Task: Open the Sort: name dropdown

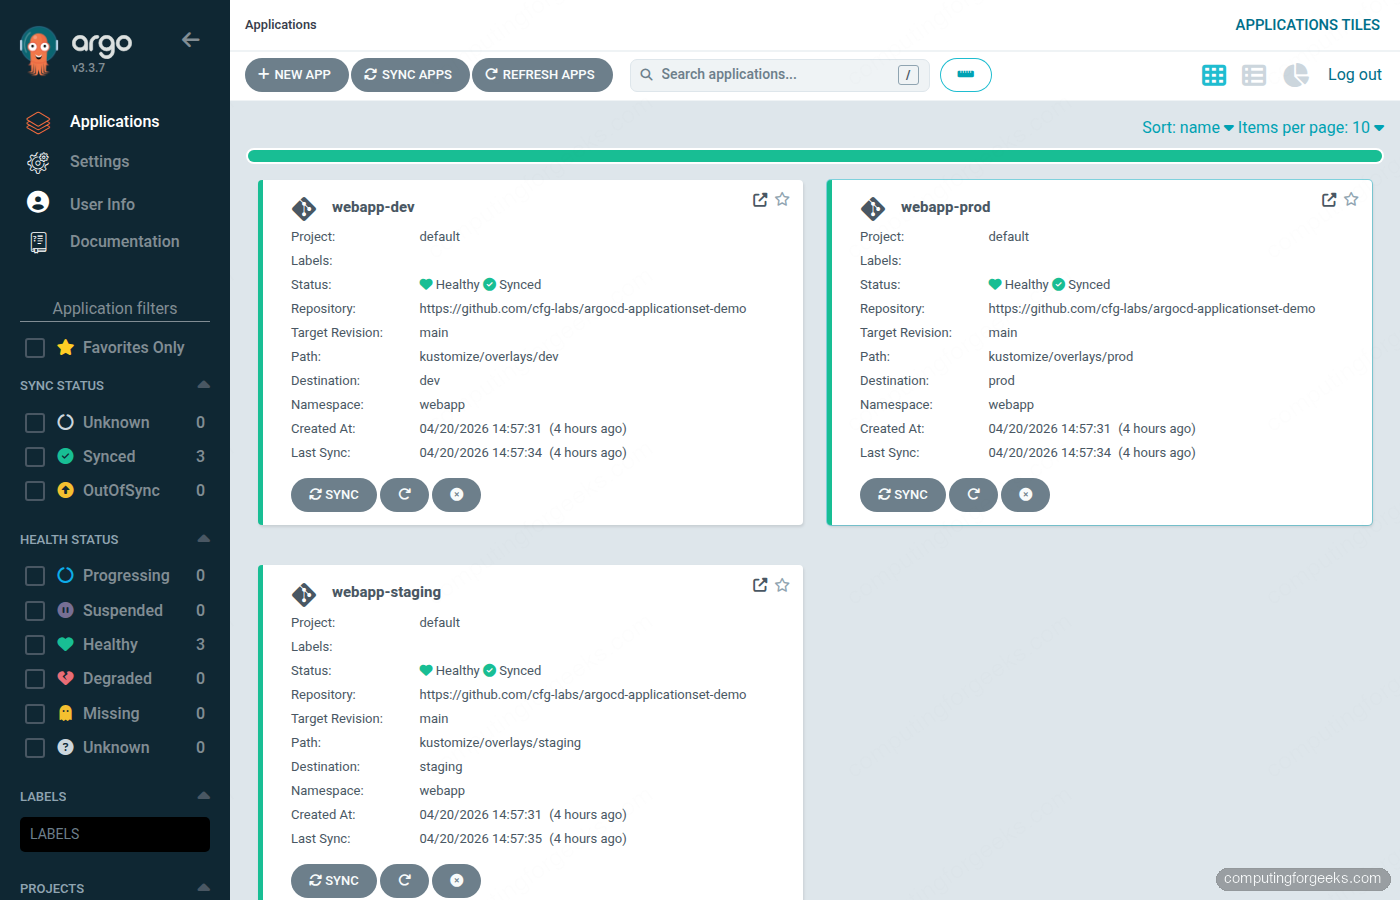Action: pyautogui.click(x=1187, y=127)
